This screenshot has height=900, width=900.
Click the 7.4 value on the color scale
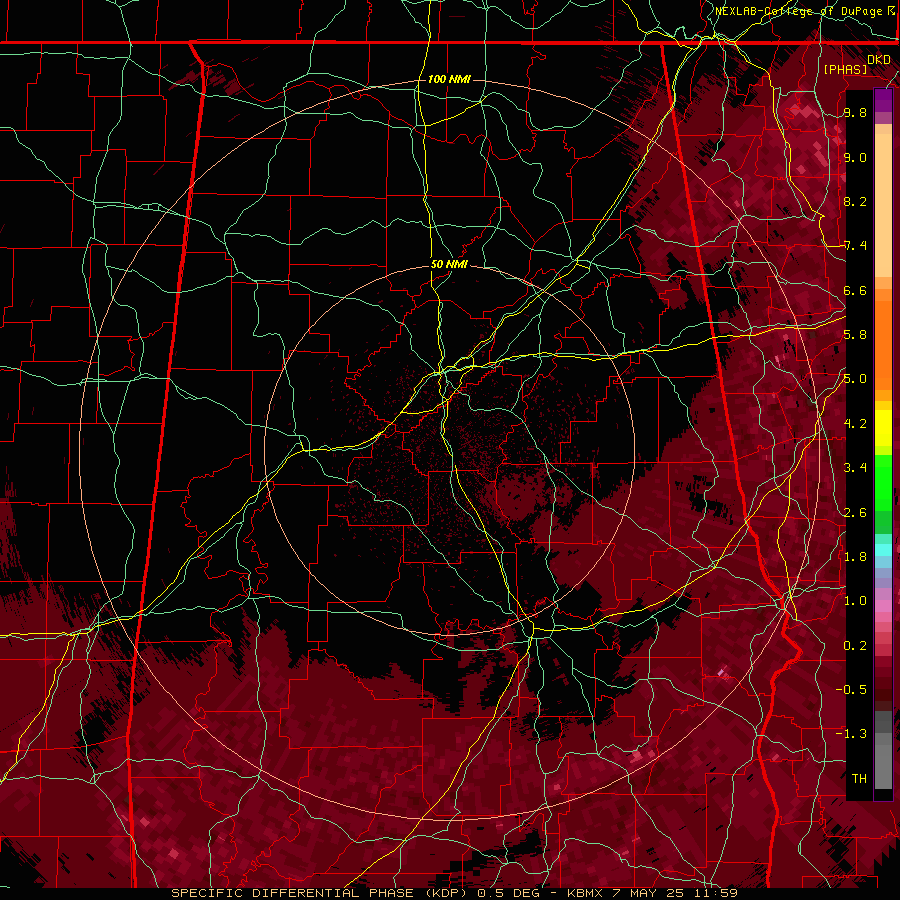pyautogui.click(x=855, y=246)
